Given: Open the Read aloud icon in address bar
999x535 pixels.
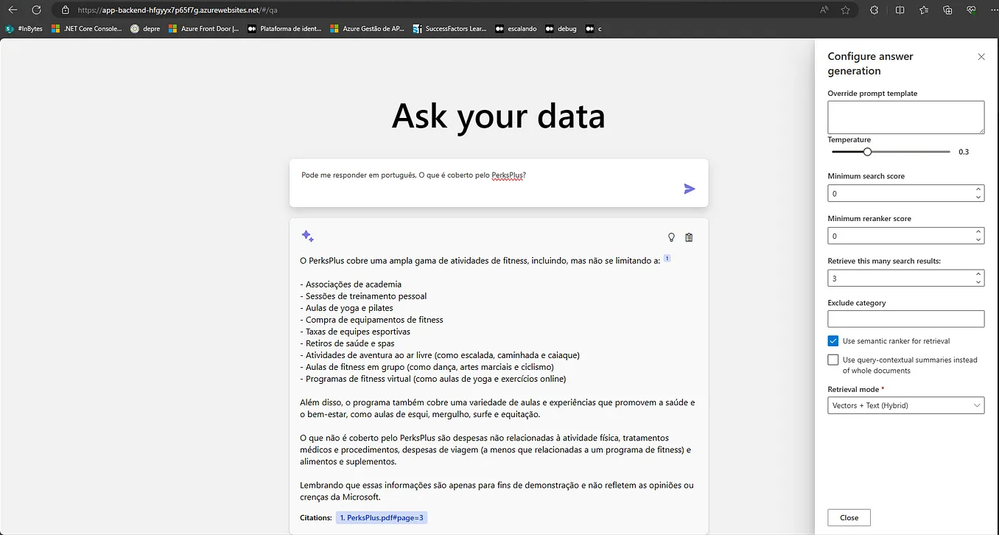Looking at the screenshot, I should click(x=824, y=10).
